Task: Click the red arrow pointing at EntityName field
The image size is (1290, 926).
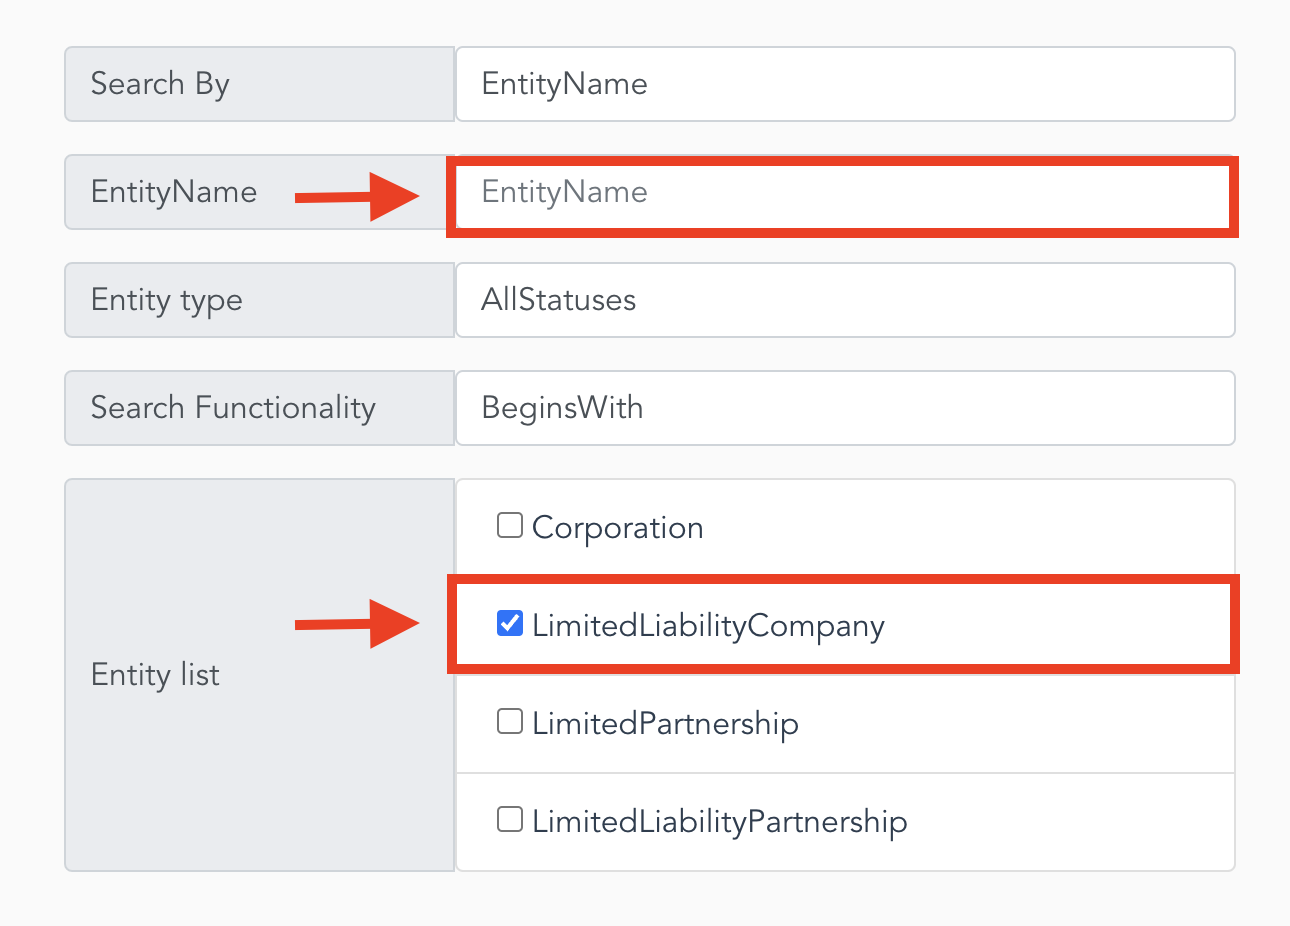Action: pyautogui.click(x=357, y=196)
